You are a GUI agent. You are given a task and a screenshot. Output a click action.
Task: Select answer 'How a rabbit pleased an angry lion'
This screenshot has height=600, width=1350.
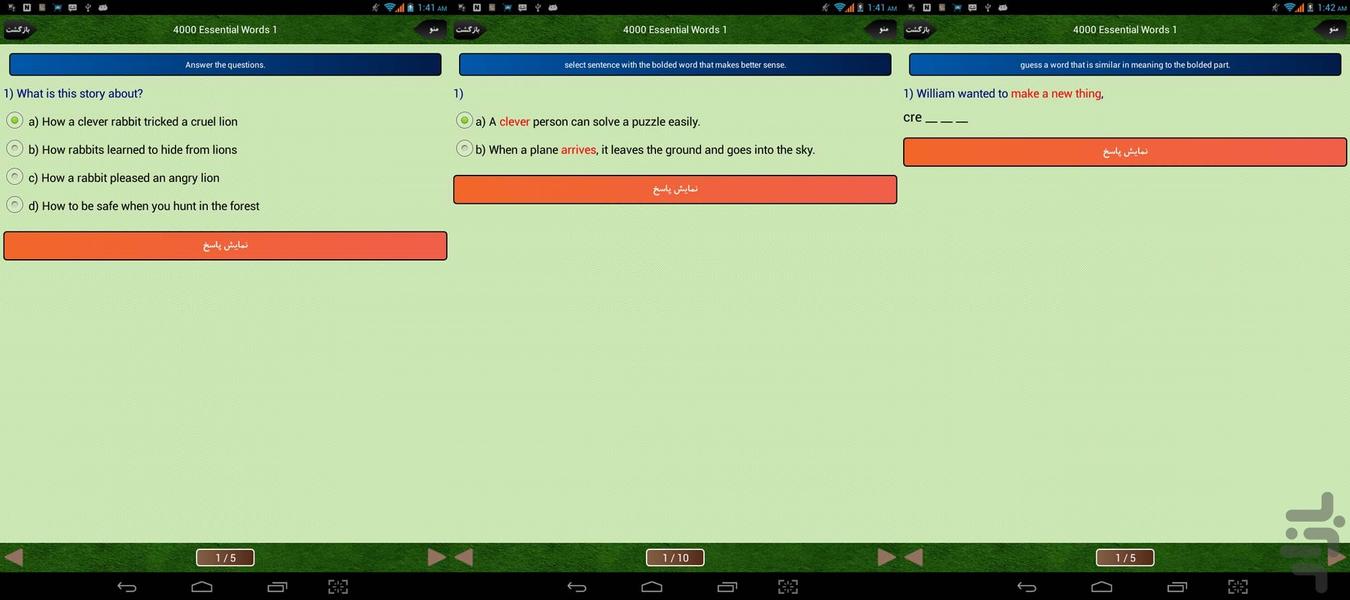coord(15,177)
